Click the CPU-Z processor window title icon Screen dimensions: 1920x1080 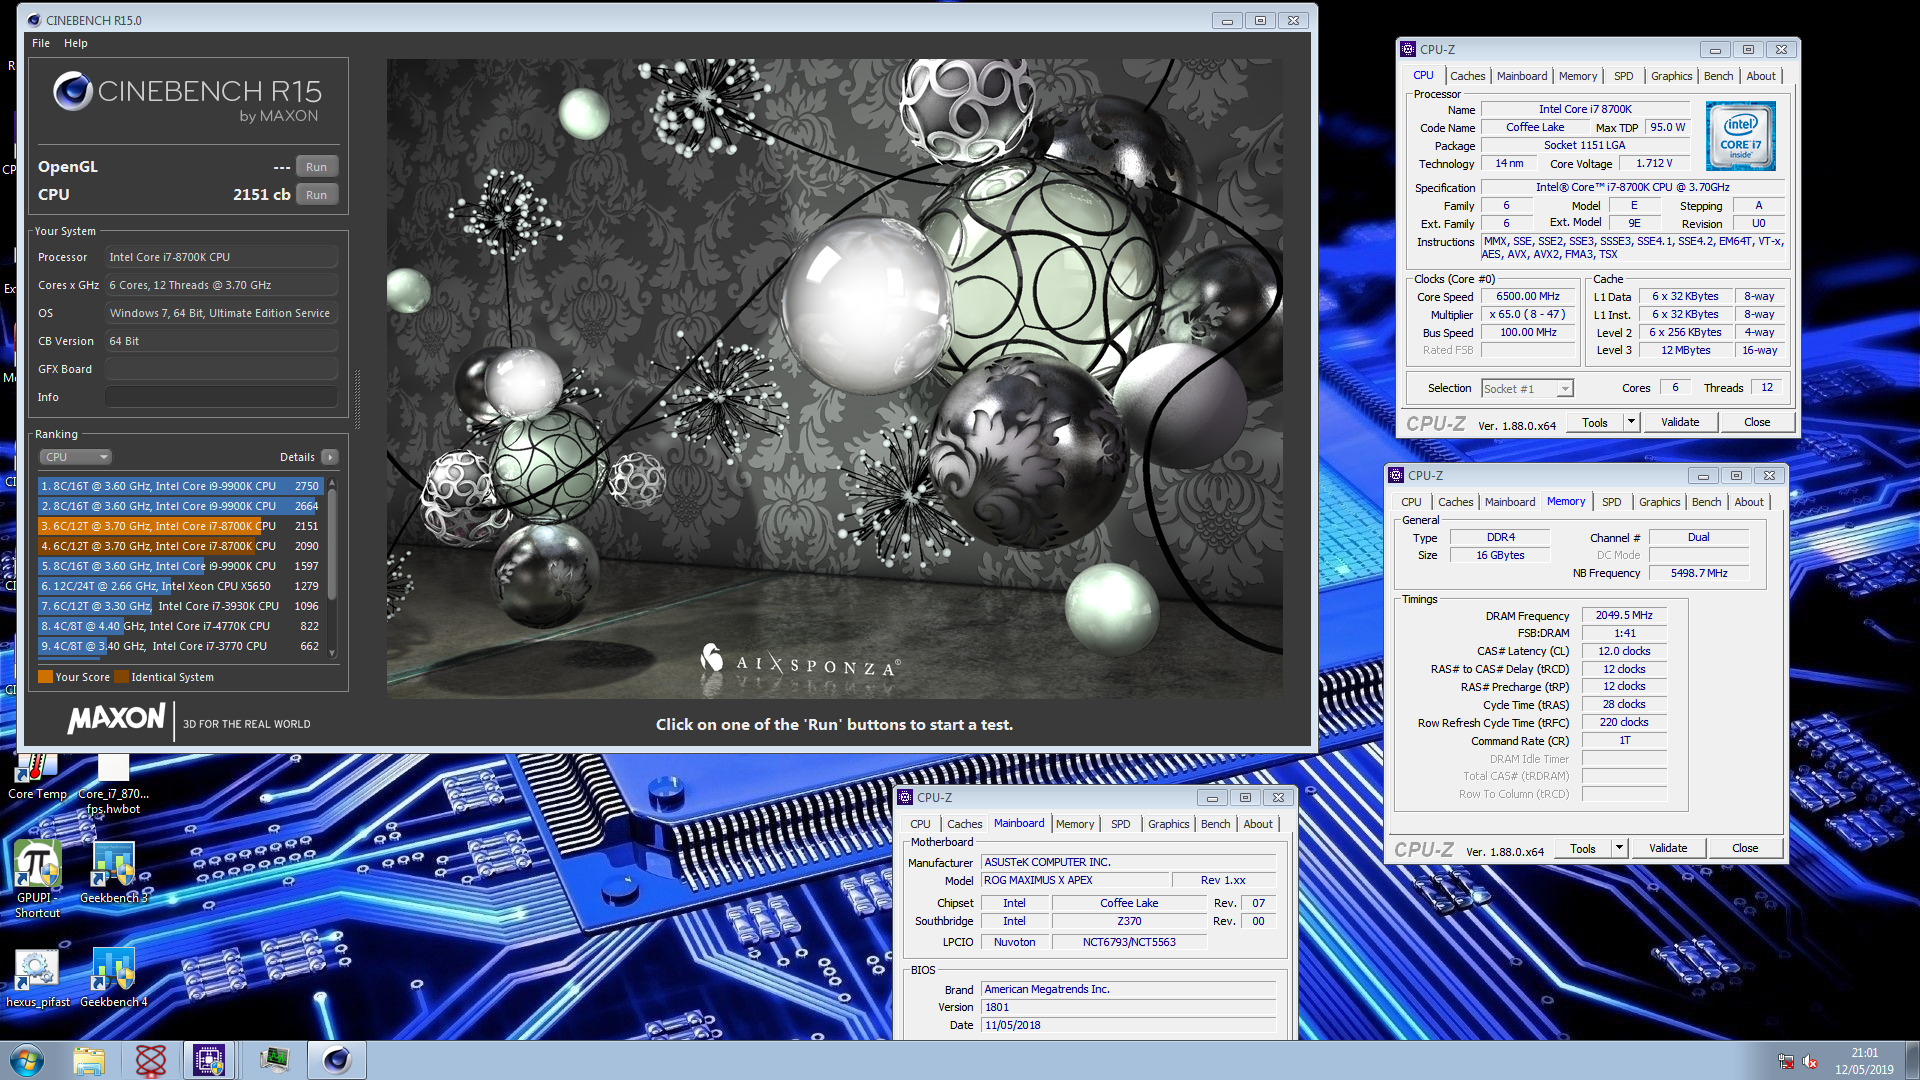click(1408, 49)
